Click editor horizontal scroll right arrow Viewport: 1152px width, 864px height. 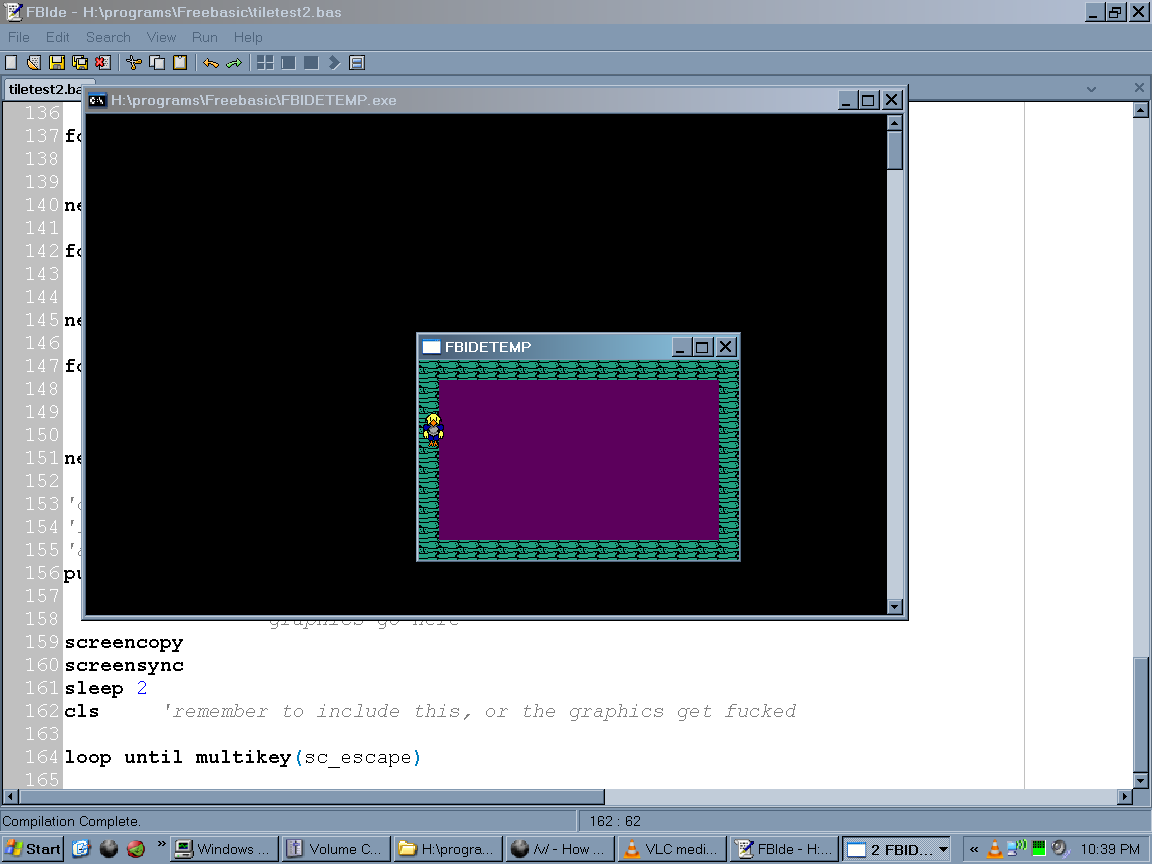pyautogui.click(x=1125, y=796)
